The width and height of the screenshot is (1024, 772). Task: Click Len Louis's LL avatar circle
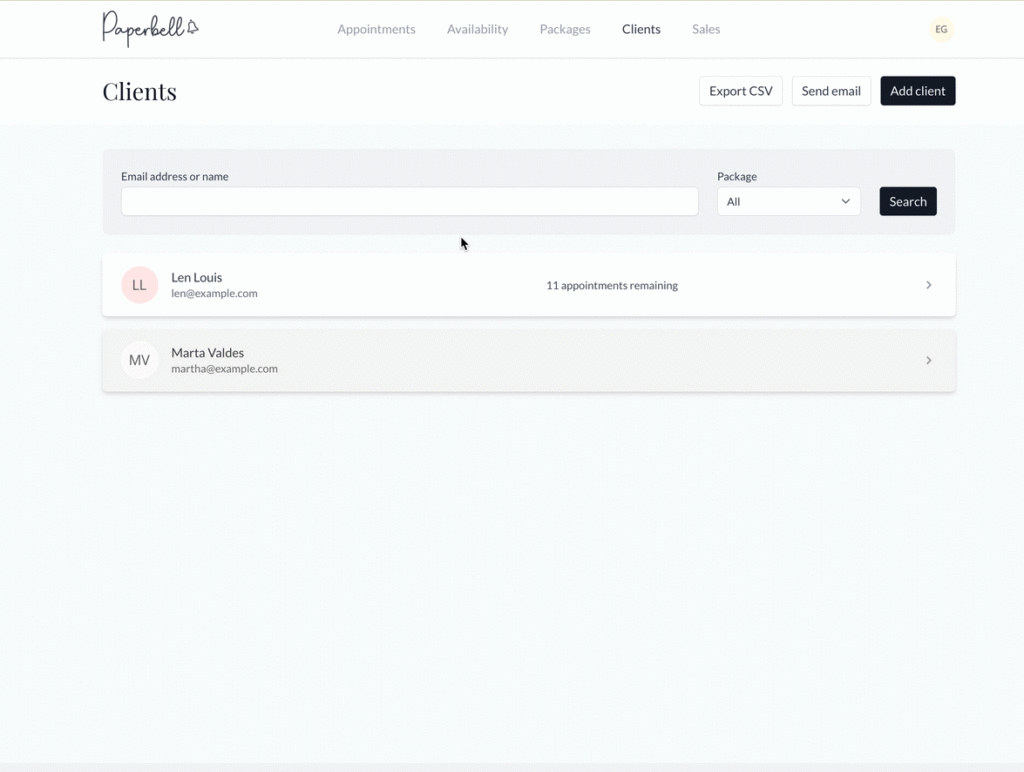coord(139,284)
